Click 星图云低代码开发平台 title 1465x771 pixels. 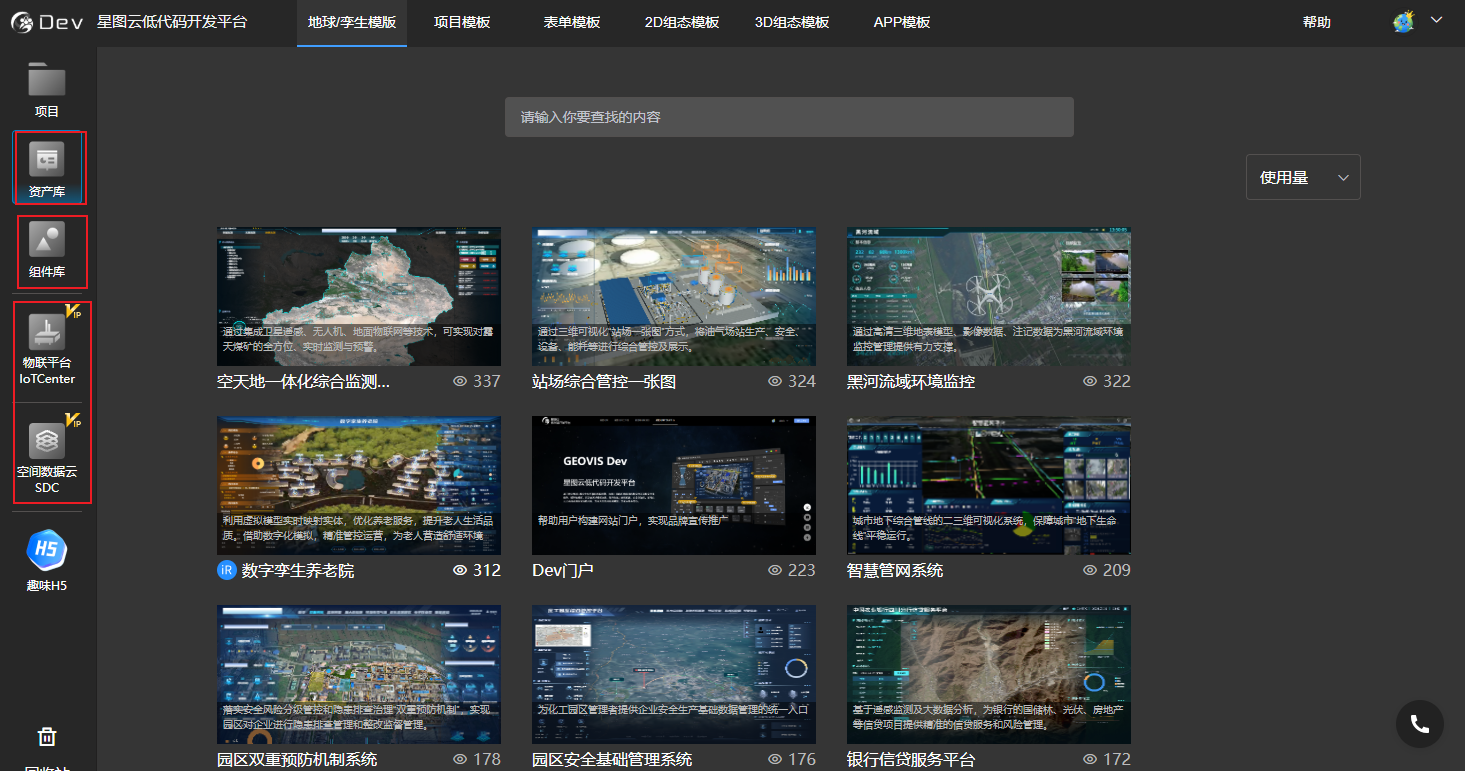coord(172,21)
